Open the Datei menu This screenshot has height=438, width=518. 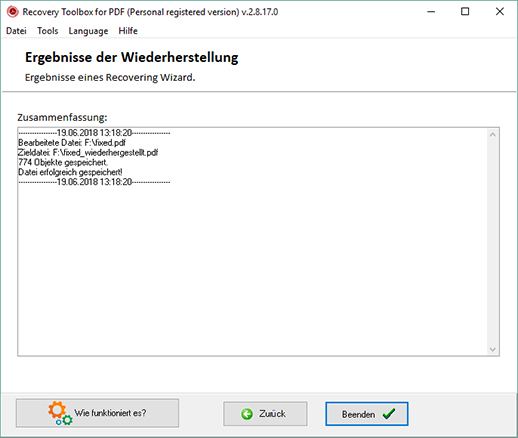16,31
